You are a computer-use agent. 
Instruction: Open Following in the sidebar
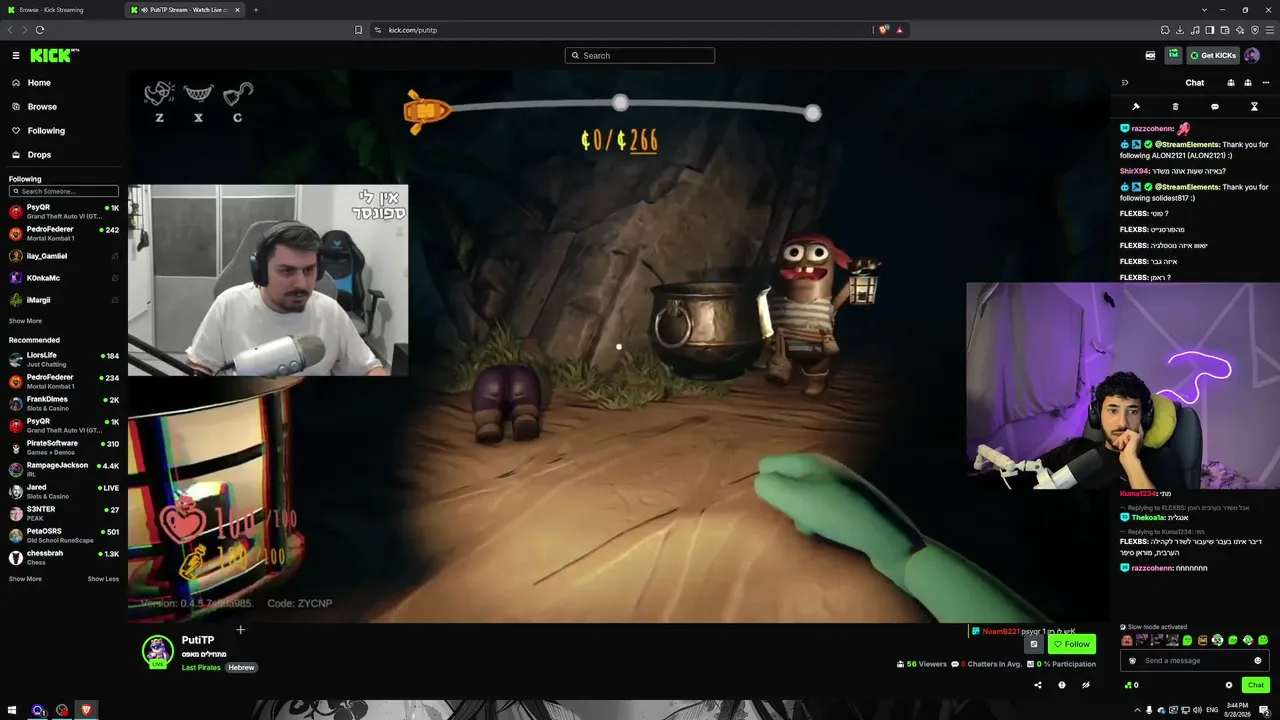[46, 131]
